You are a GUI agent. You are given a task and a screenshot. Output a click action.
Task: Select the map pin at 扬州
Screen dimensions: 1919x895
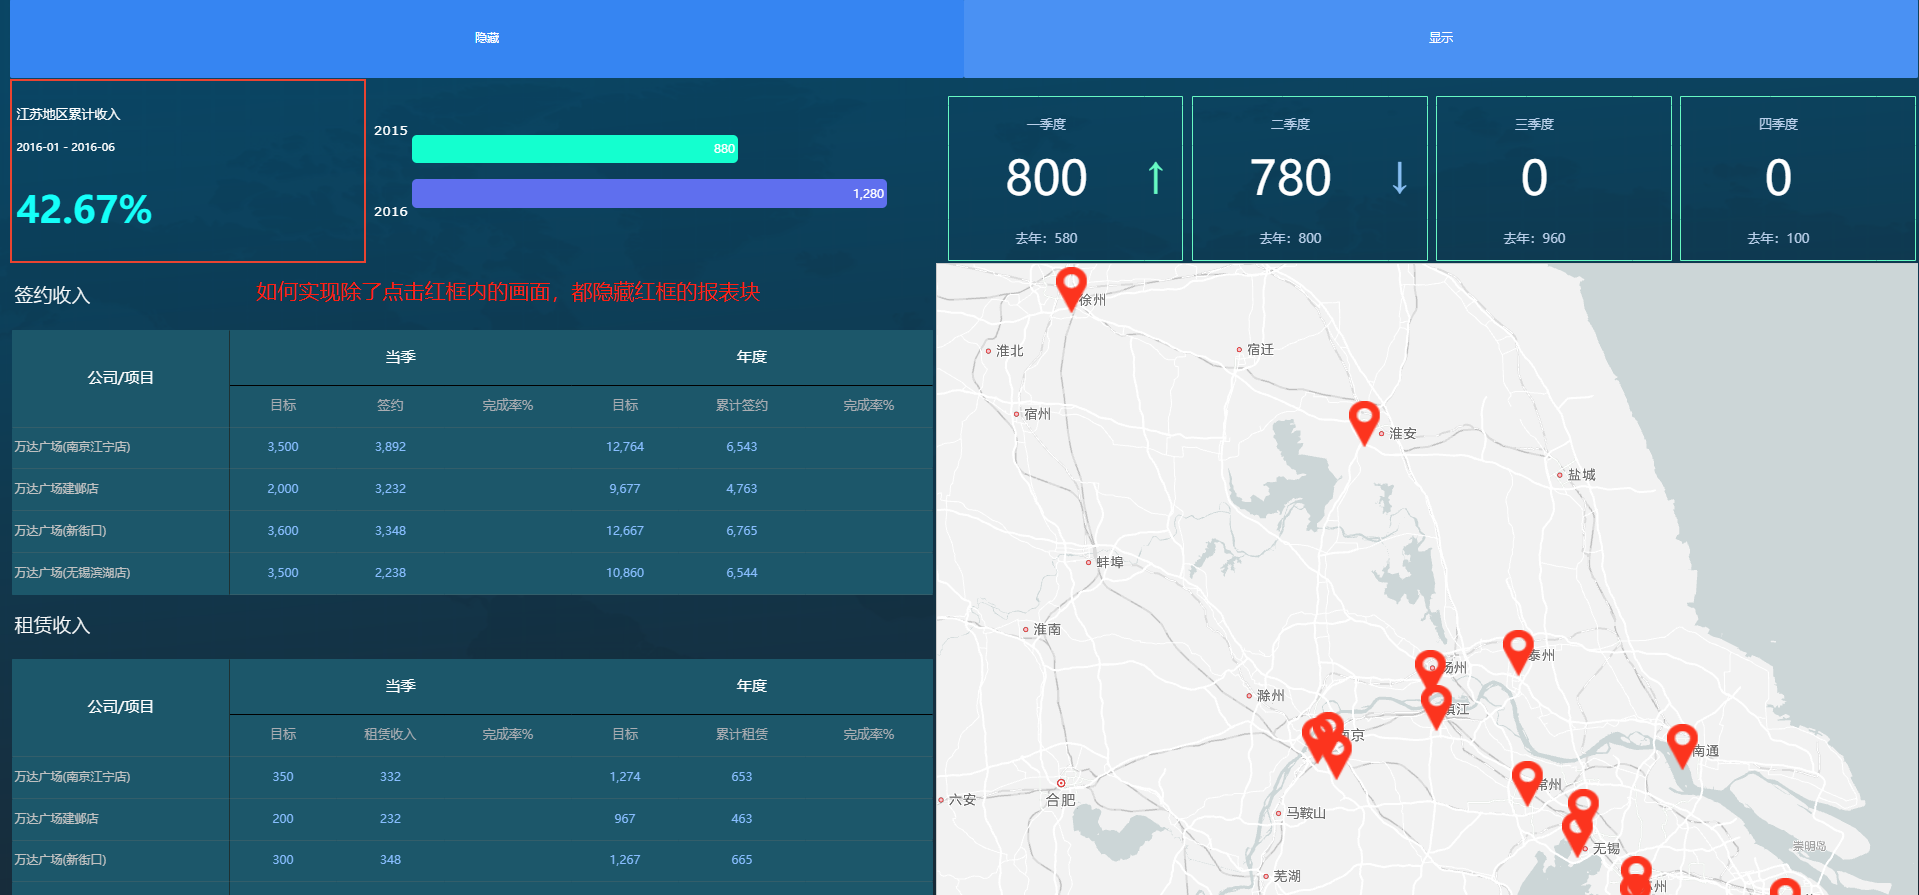click(1430, 669)
